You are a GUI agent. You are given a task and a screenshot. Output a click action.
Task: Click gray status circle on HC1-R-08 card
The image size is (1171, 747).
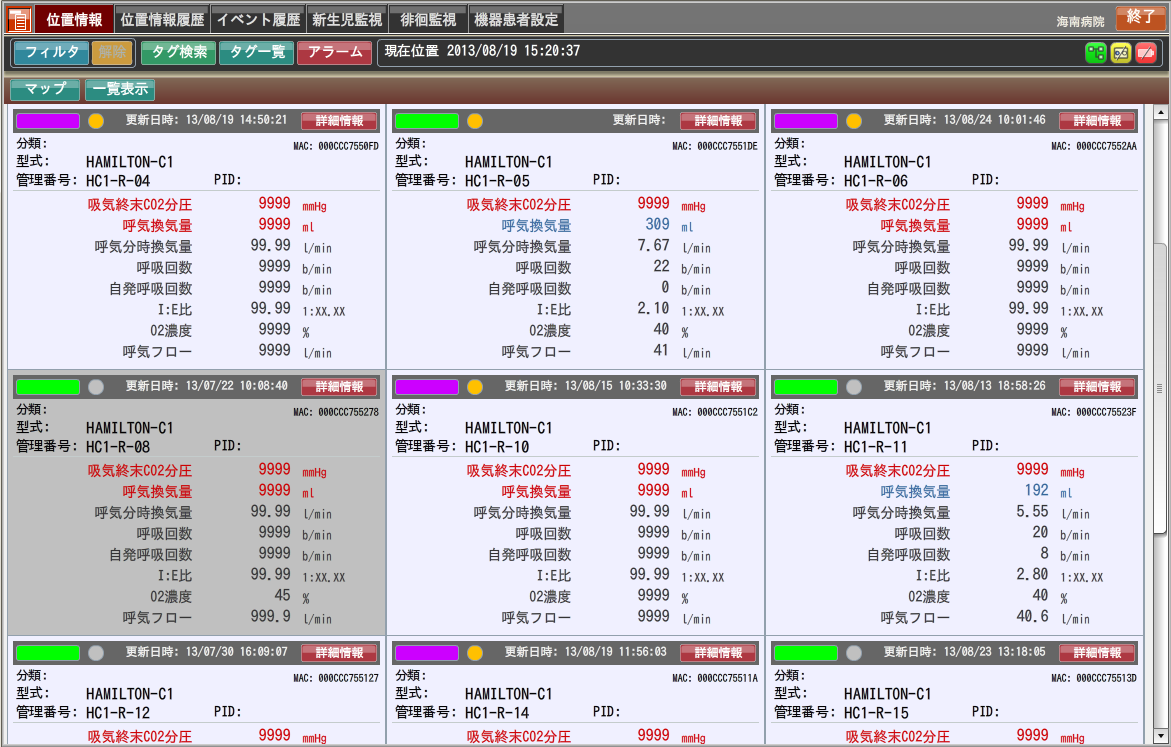click(96, 387)
